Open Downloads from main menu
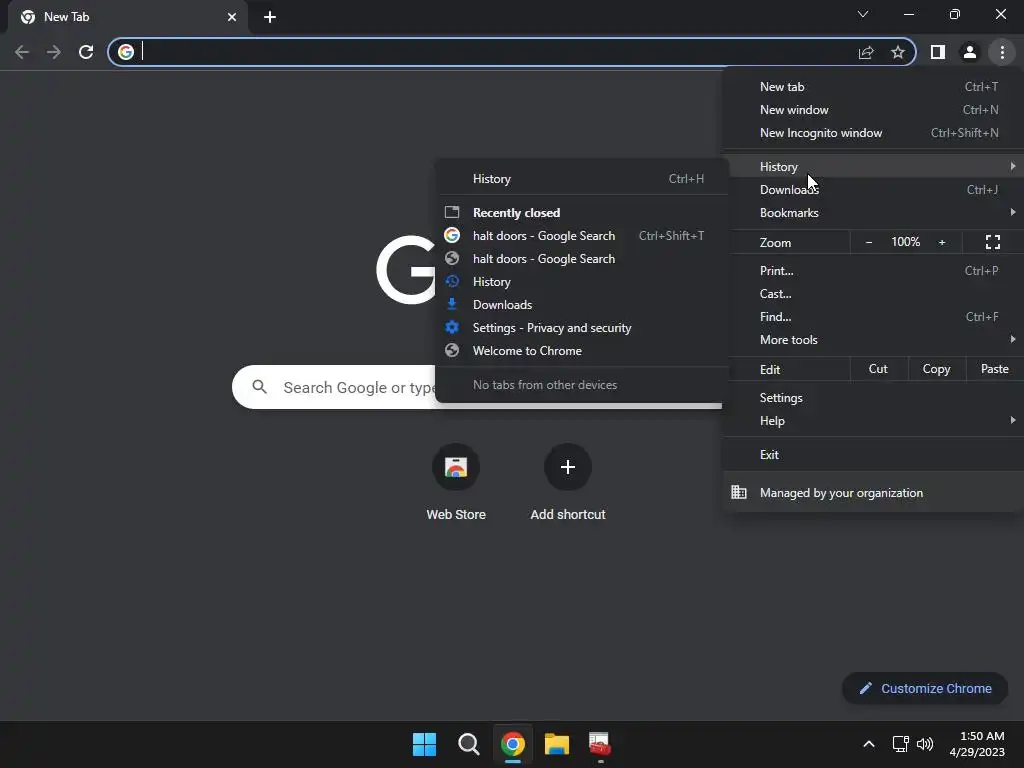The height and width of the screenshot is (768, 1024). [x=873, y=189]
